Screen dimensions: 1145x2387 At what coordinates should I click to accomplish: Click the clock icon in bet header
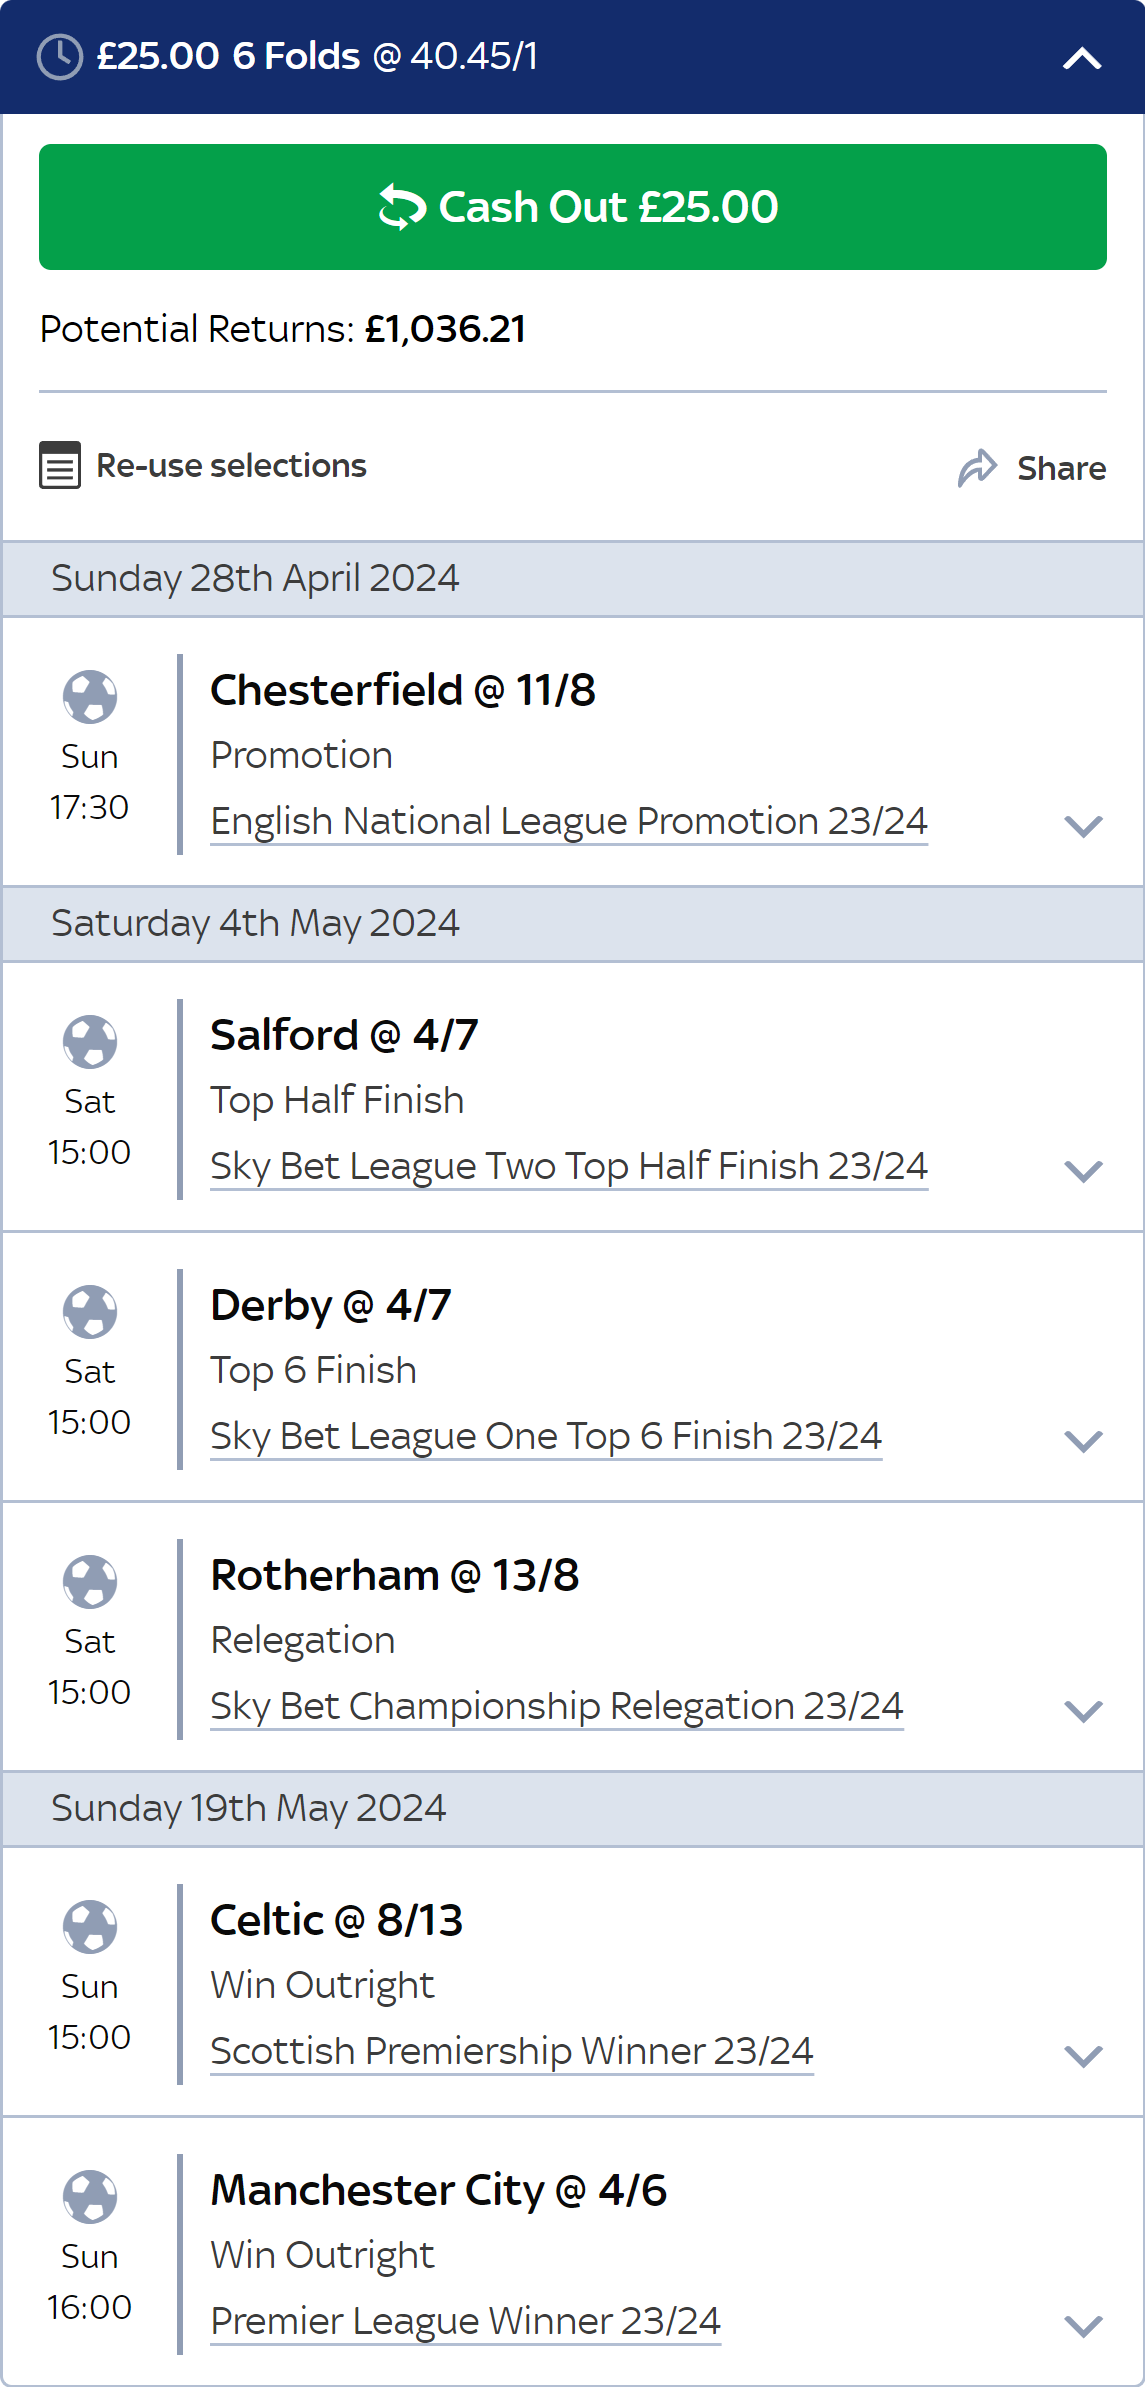click(60, 57)
